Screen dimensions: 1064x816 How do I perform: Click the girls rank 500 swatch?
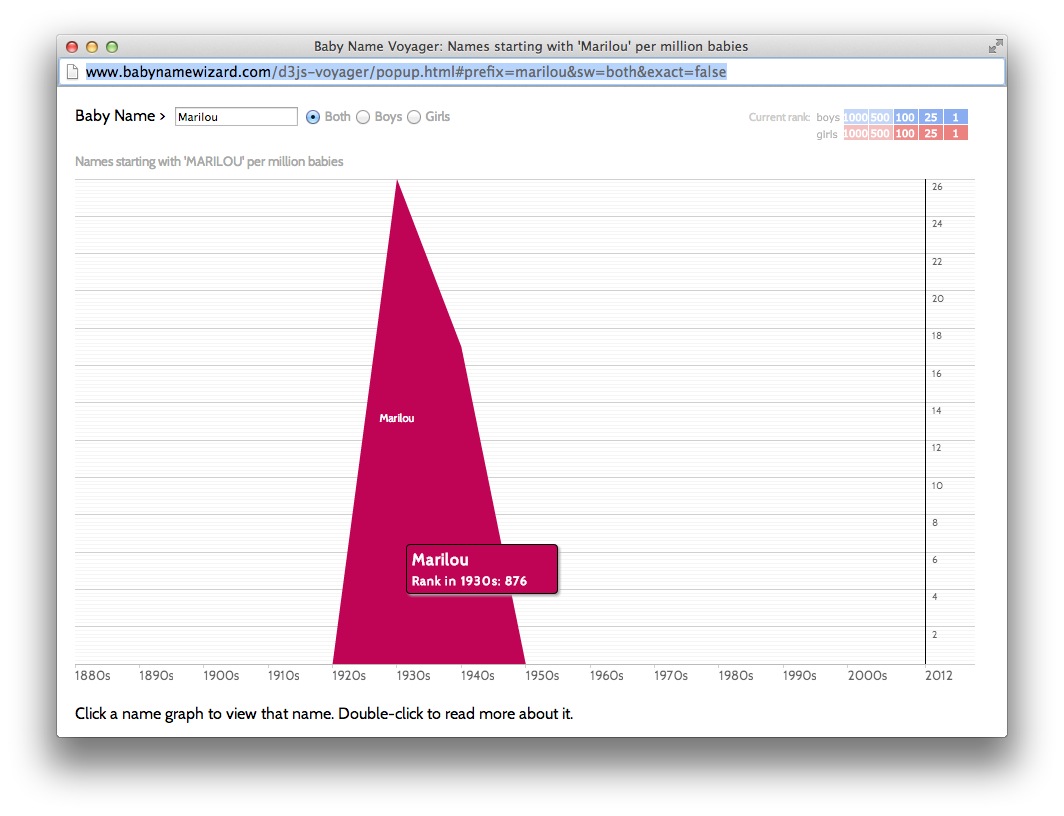click(880, 133)
